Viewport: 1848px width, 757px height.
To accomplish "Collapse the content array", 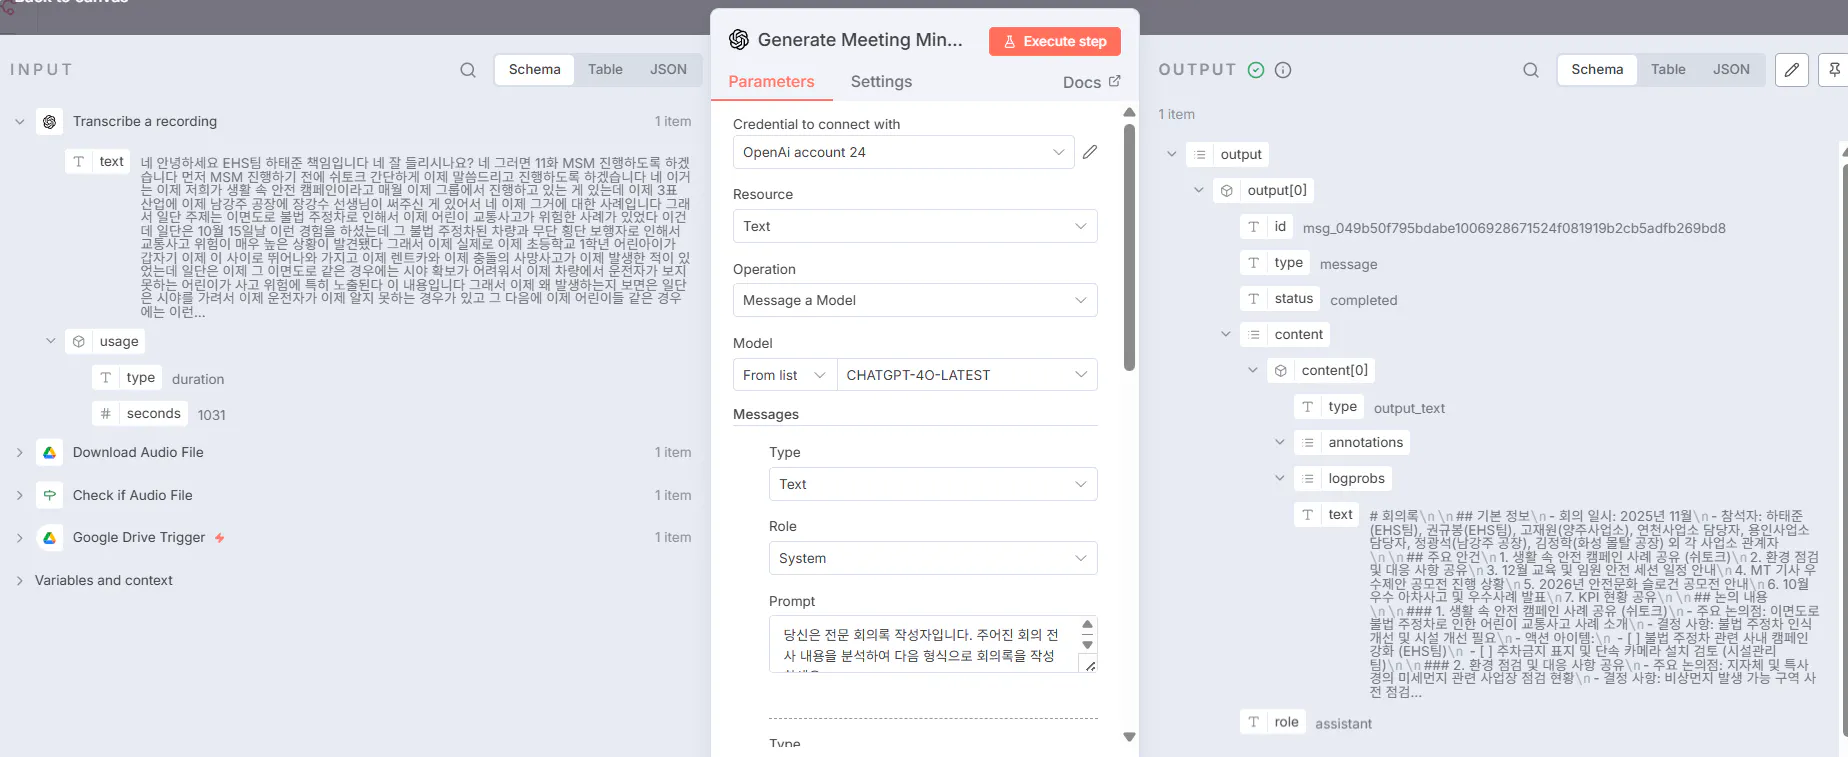I will (x=1226, y=334).
